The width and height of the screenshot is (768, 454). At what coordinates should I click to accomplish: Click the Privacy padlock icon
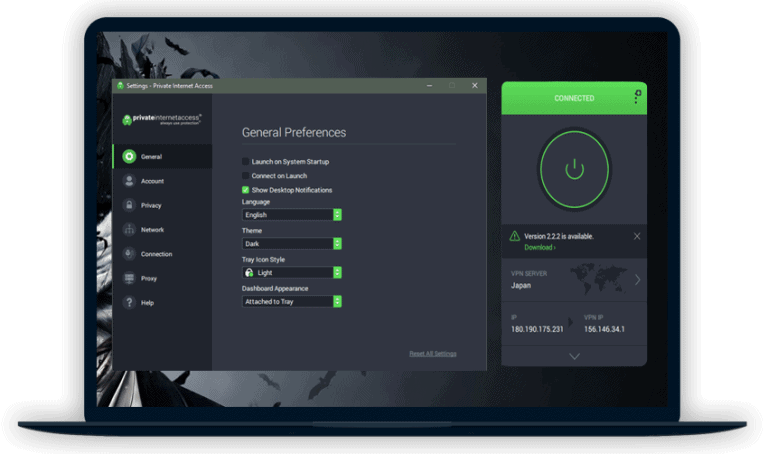click(129, 205)
